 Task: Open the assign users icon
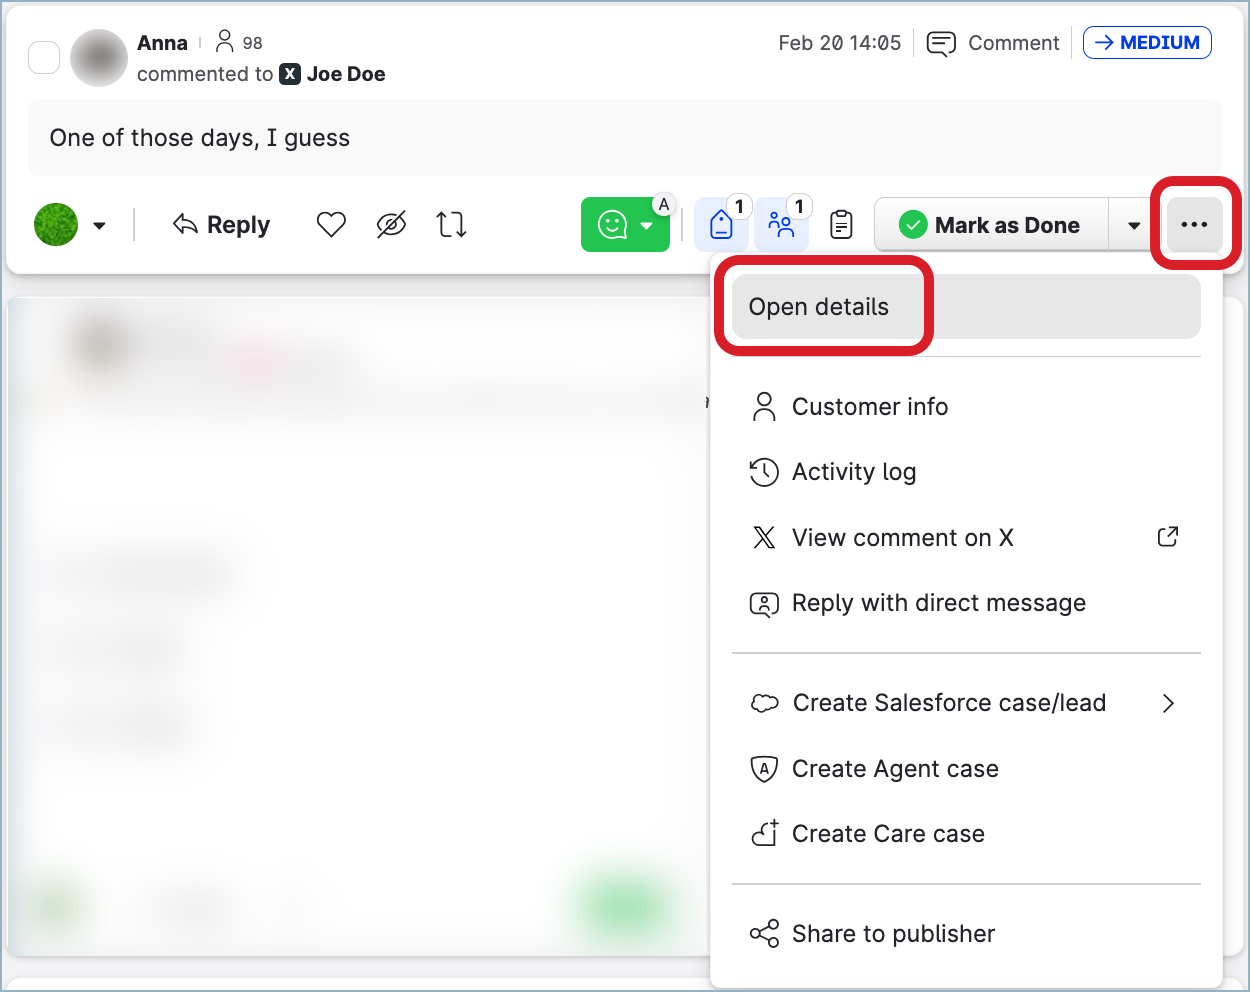pyautogui.click(x=781, y=225)
